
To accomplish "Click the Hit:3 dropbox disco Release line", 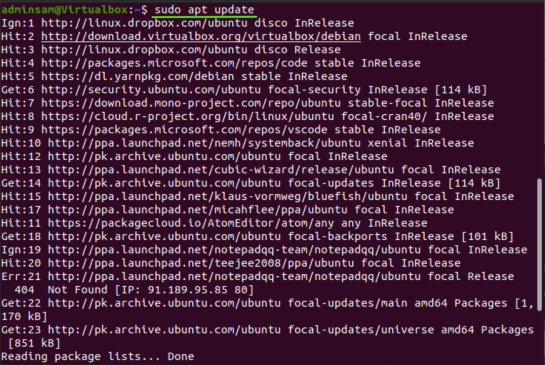I will coord(171,50).
